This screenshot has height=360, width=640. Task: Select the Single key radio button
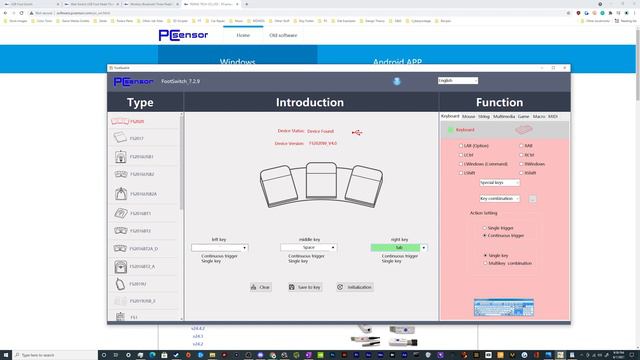point(485,256)
